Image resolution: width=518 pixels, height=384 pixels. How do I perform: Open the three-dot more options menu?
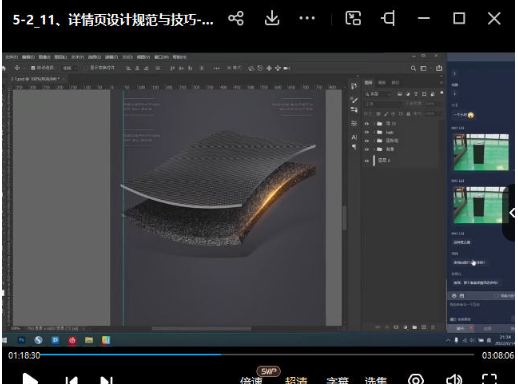307,18
